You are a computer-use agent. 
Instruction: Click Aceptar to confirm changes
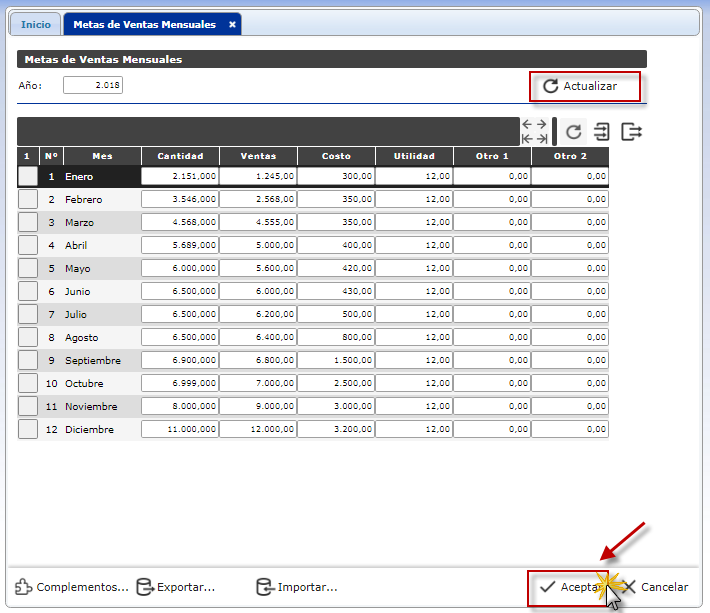(567, 587)
